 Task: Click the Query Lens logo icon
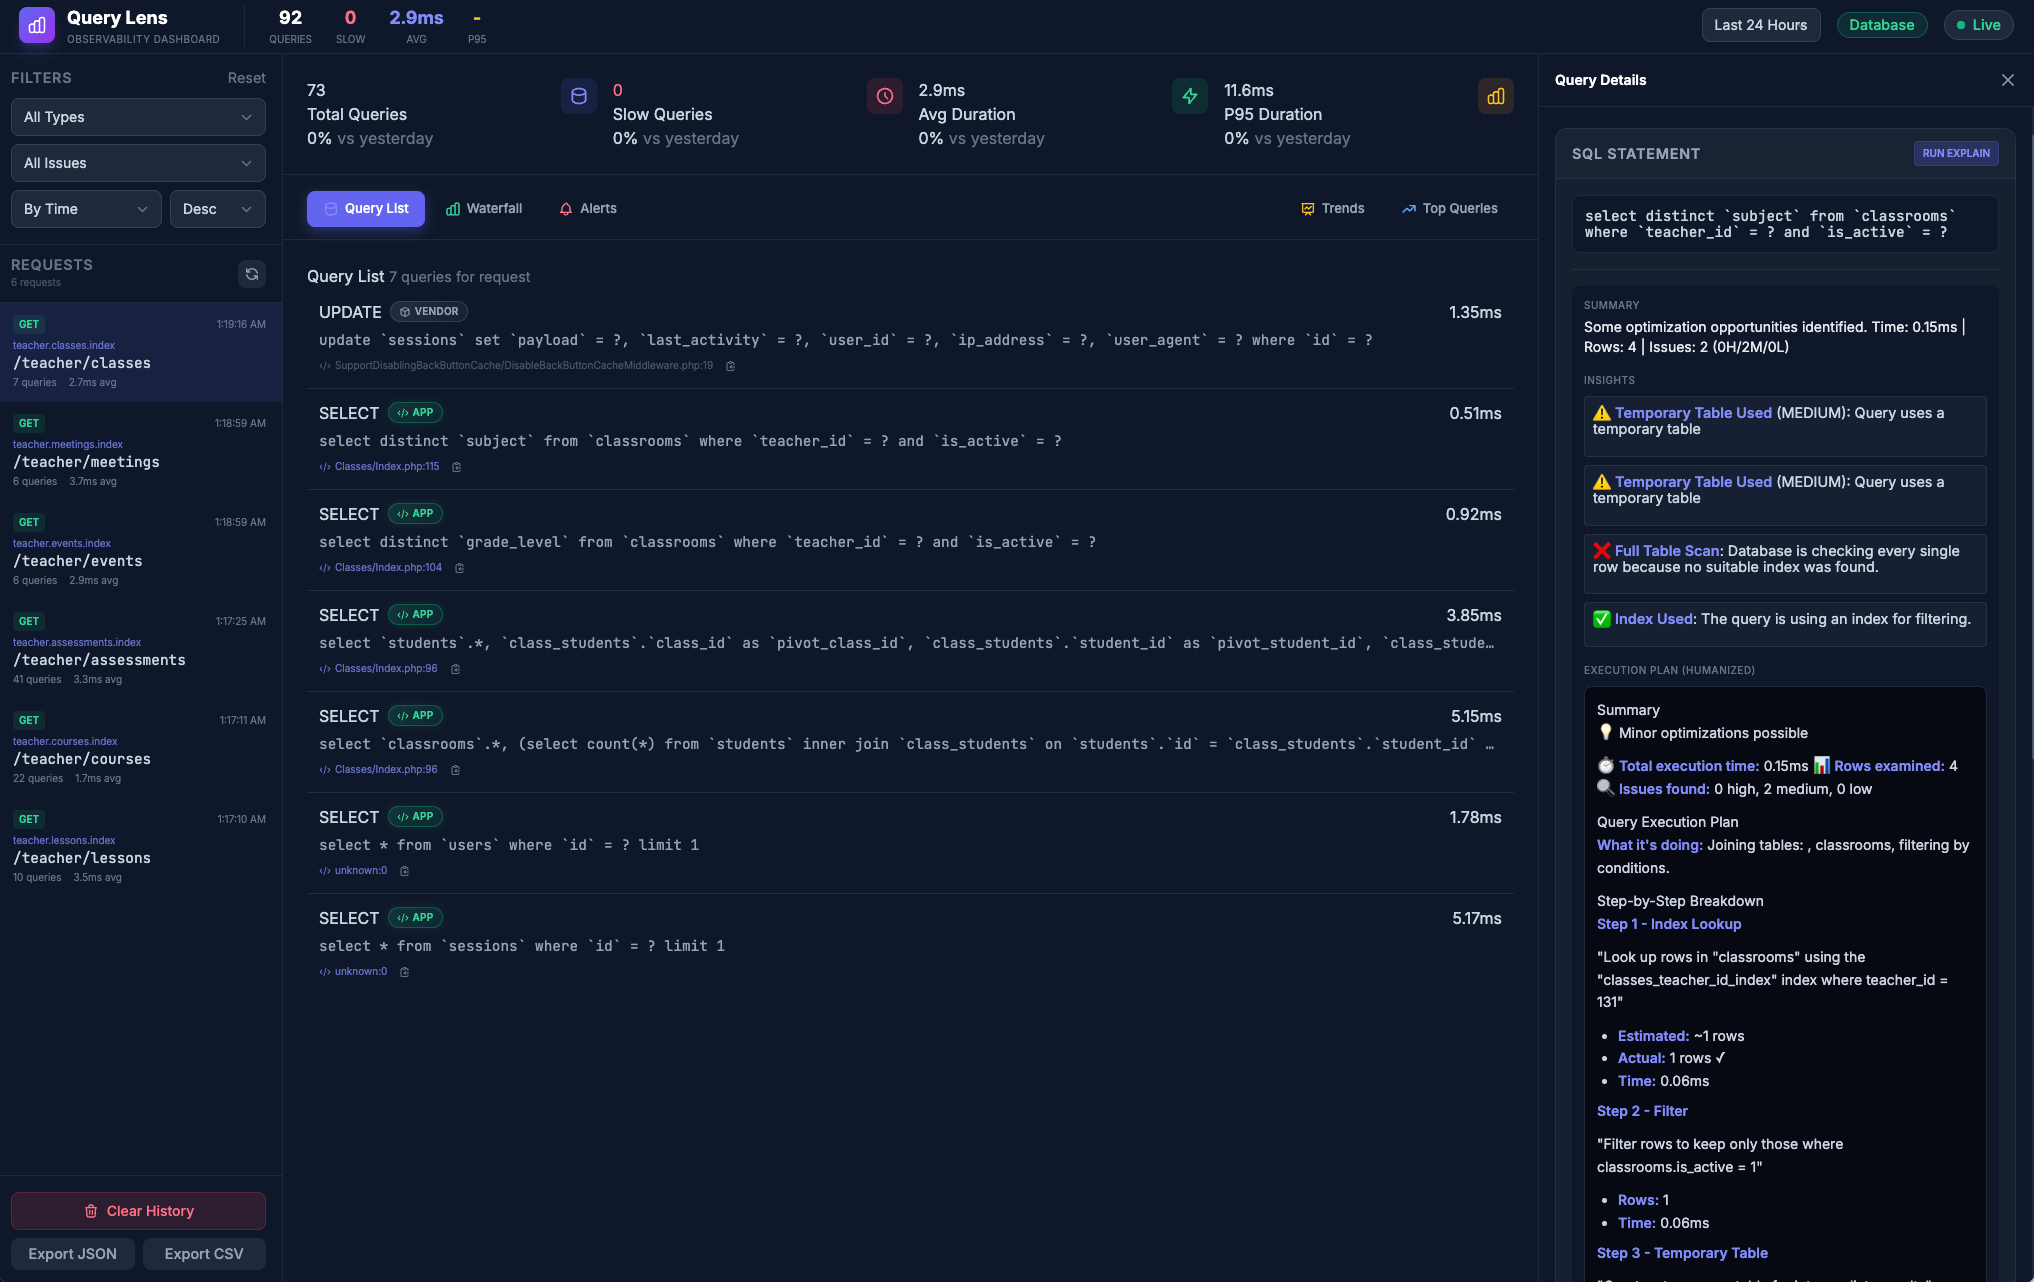(x=37, y=26)
